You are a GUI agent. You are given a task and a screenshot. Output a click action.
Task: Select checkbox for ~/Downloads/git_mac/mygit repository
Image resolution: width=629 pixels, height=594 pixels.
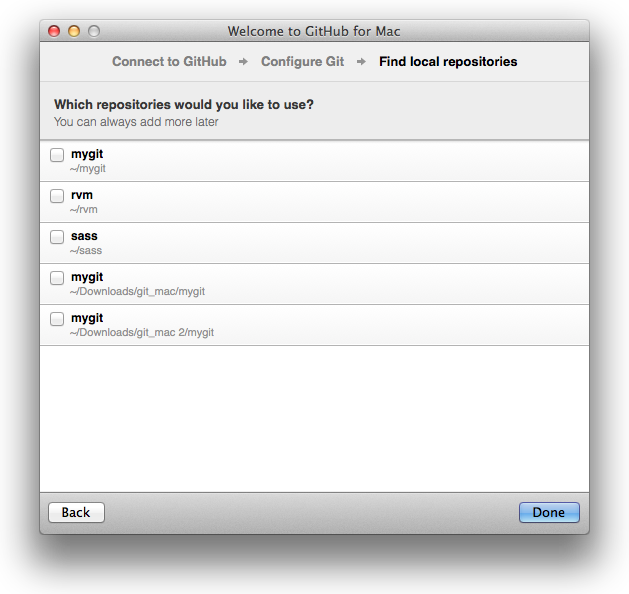(57, 278)
